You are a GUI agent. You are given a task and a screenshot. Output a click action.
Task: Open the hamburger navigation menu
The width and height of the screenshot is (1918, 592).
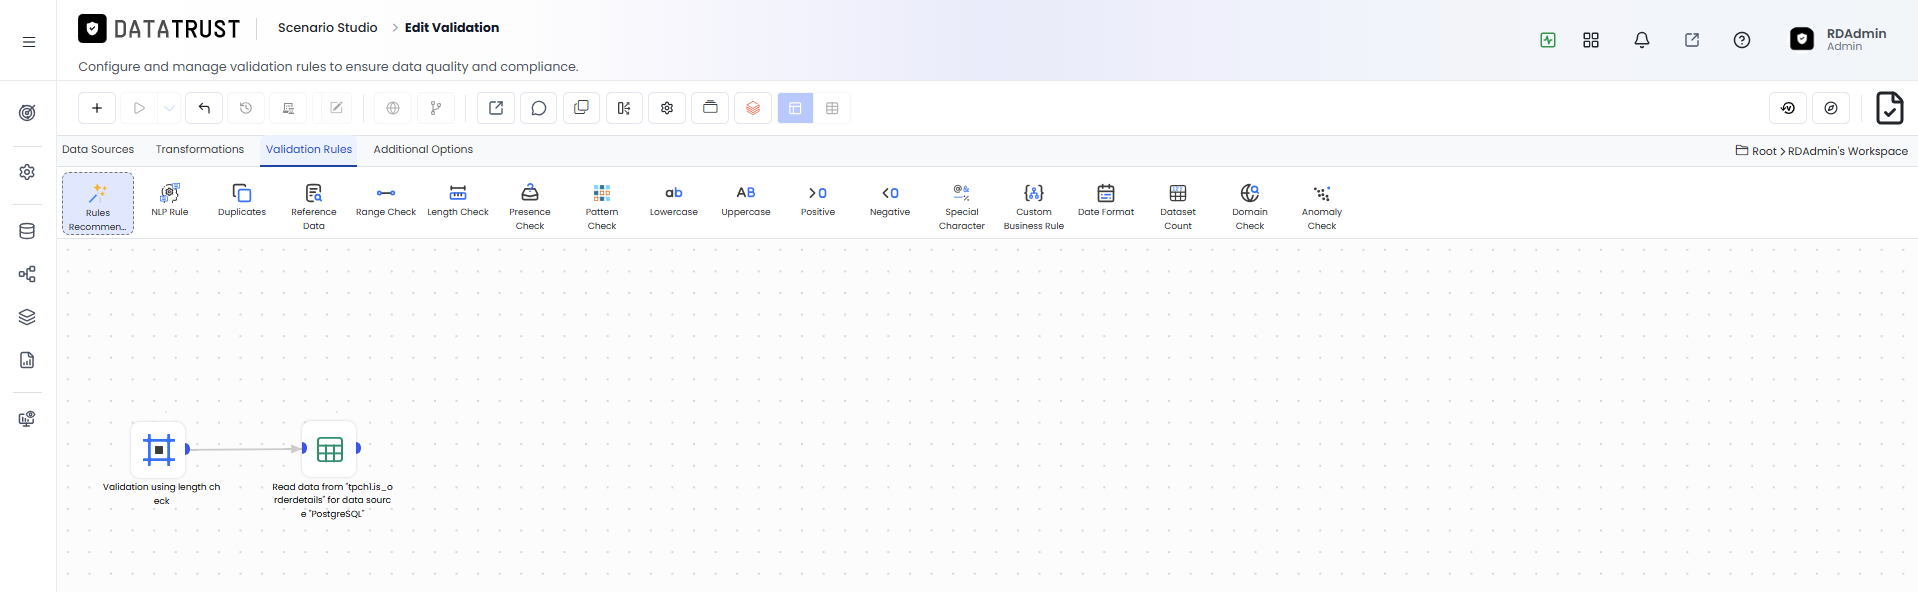[x=29, y=42]
